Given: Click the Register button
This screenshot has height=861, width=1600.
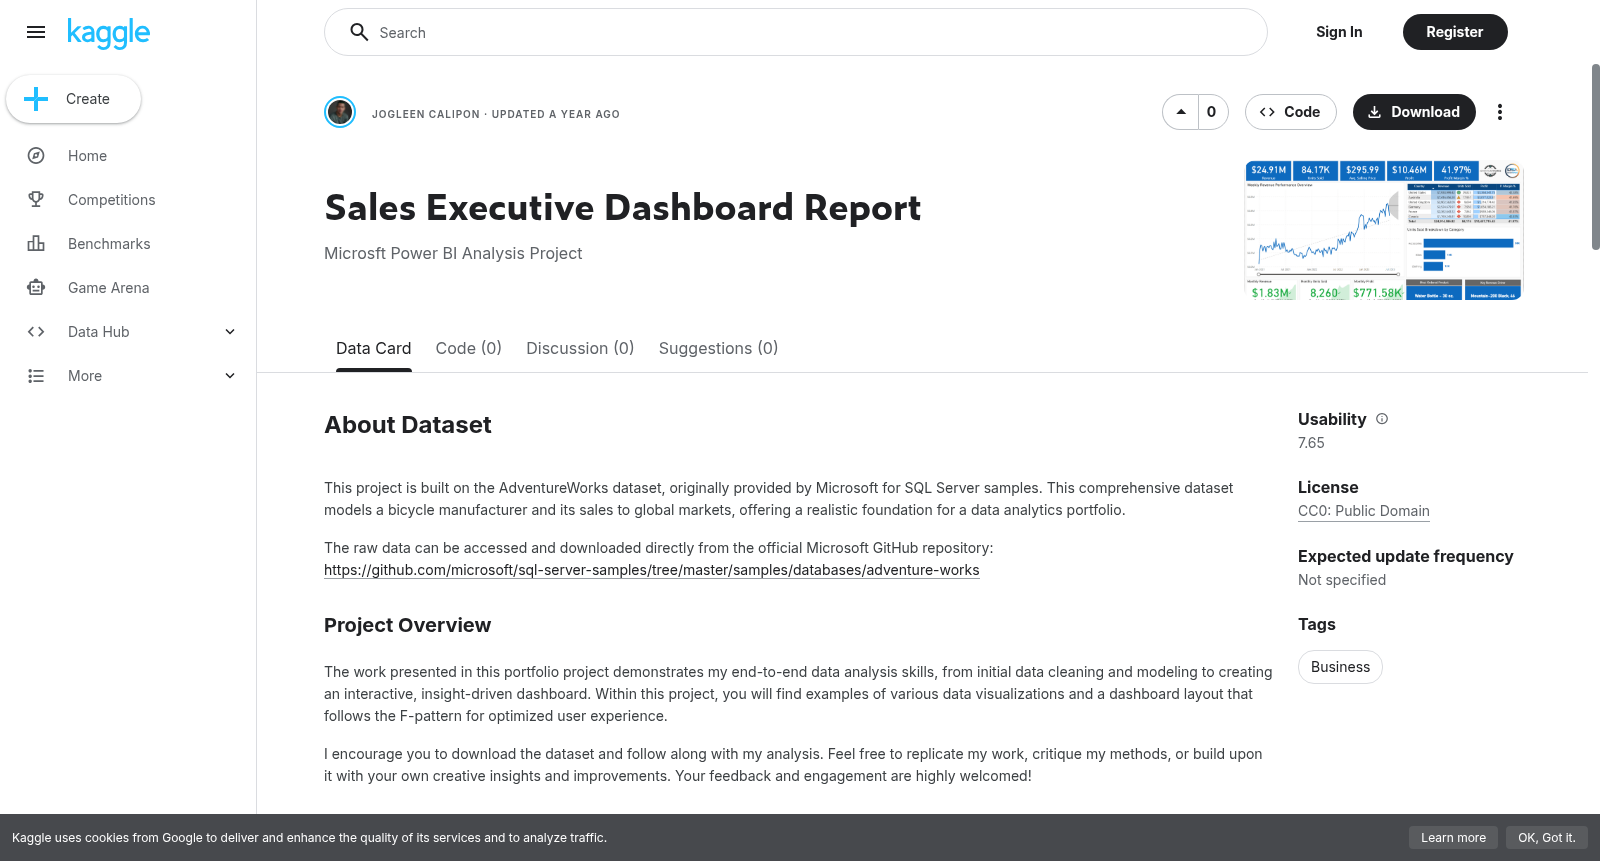Looking at the screenshot, I should [x=1455, y=32].
